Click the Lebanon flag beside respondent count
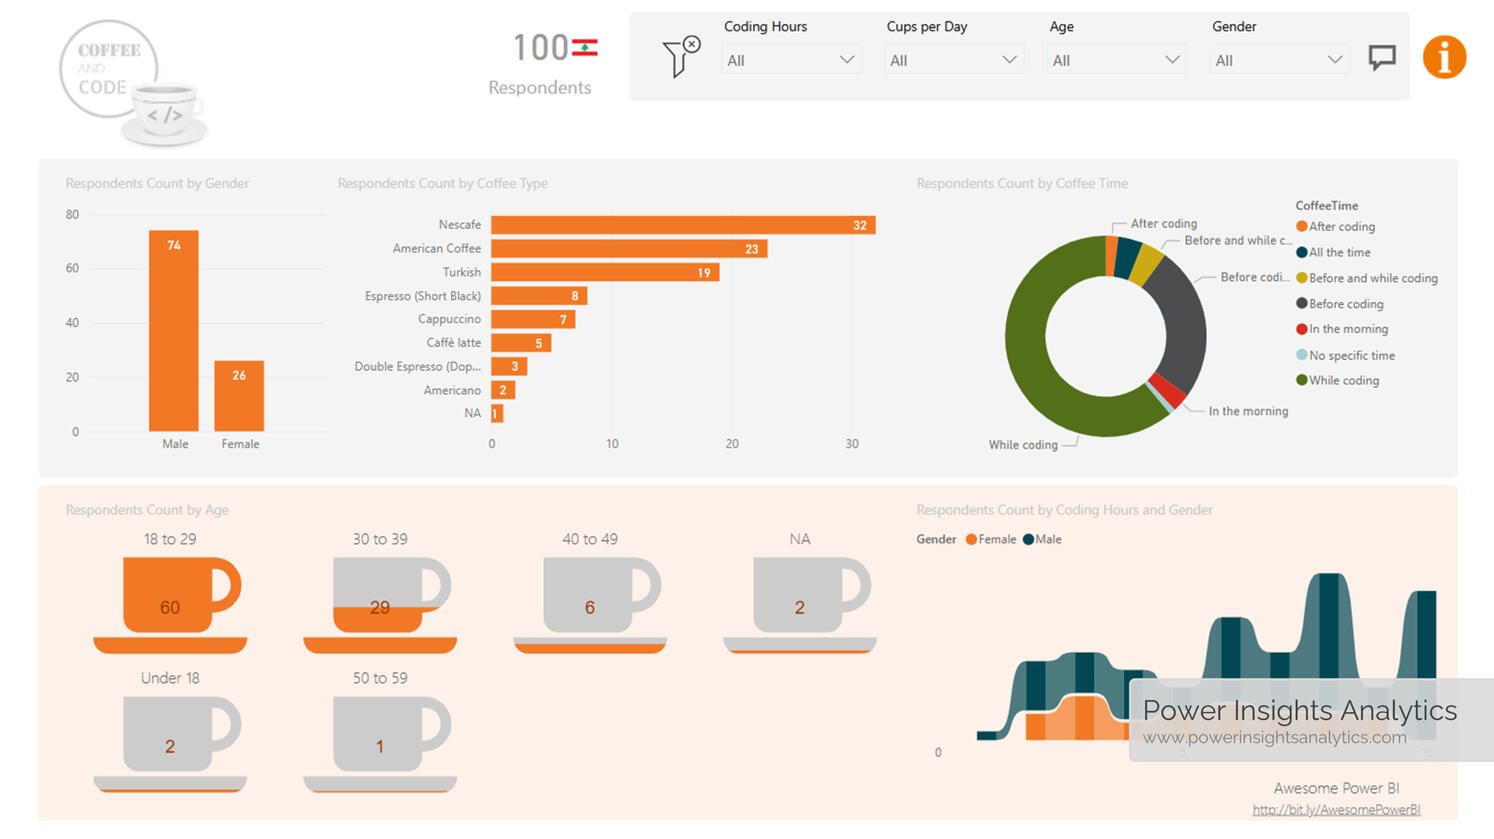This screenshot has height=839, width=1494. tap(587, 46)
